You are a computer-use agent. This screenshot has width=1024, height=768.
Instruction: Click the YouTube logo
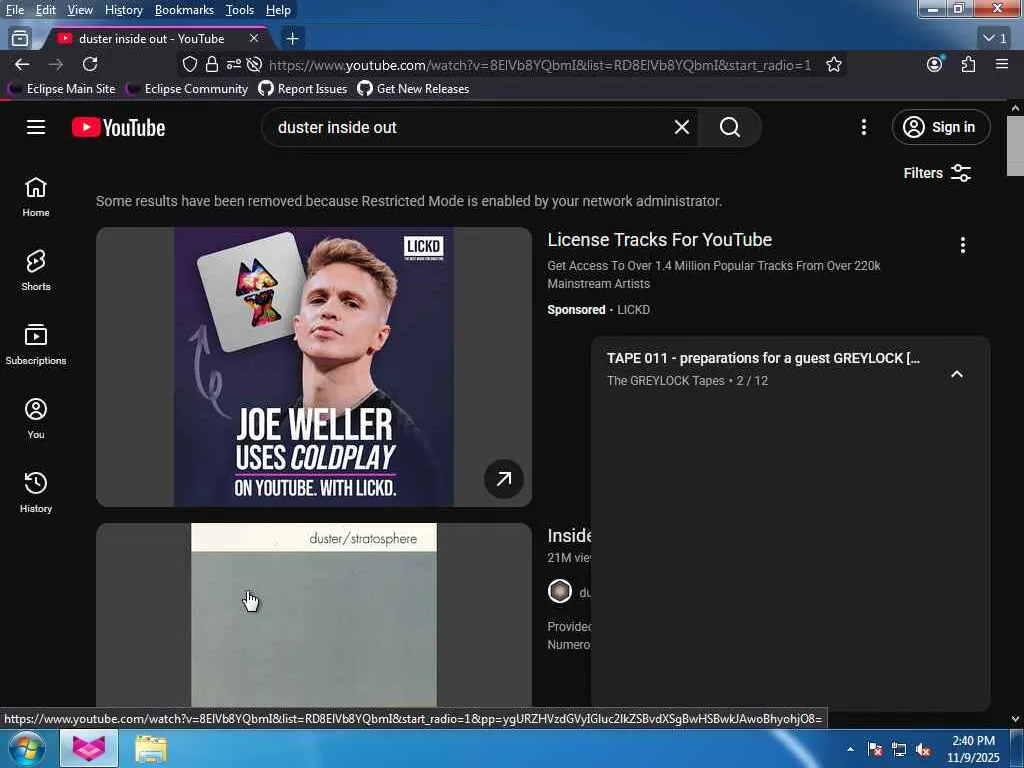(x=118, y=127)
